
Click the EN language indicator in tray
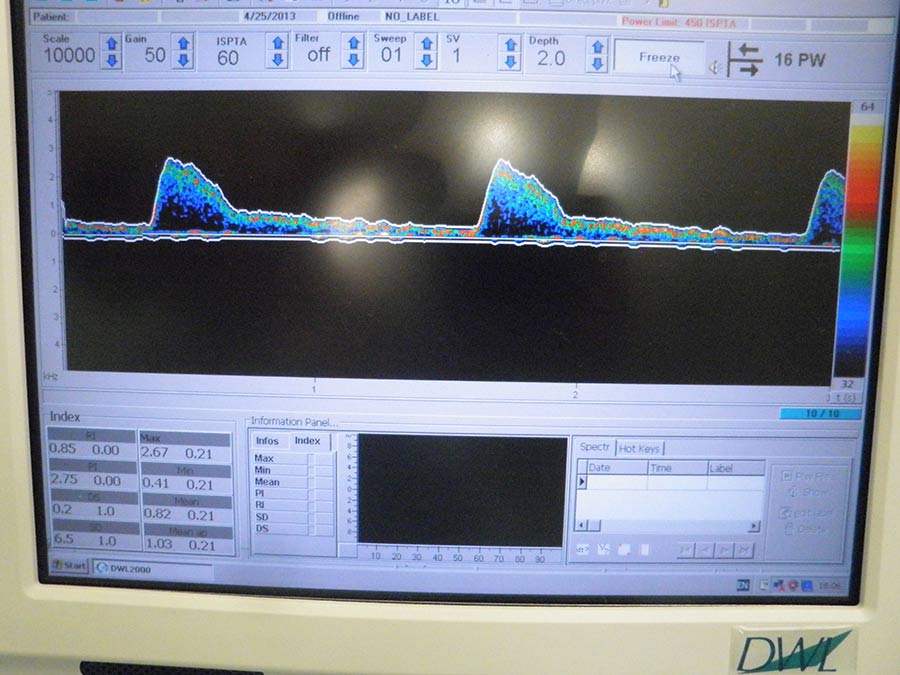(x=743, y=585)
